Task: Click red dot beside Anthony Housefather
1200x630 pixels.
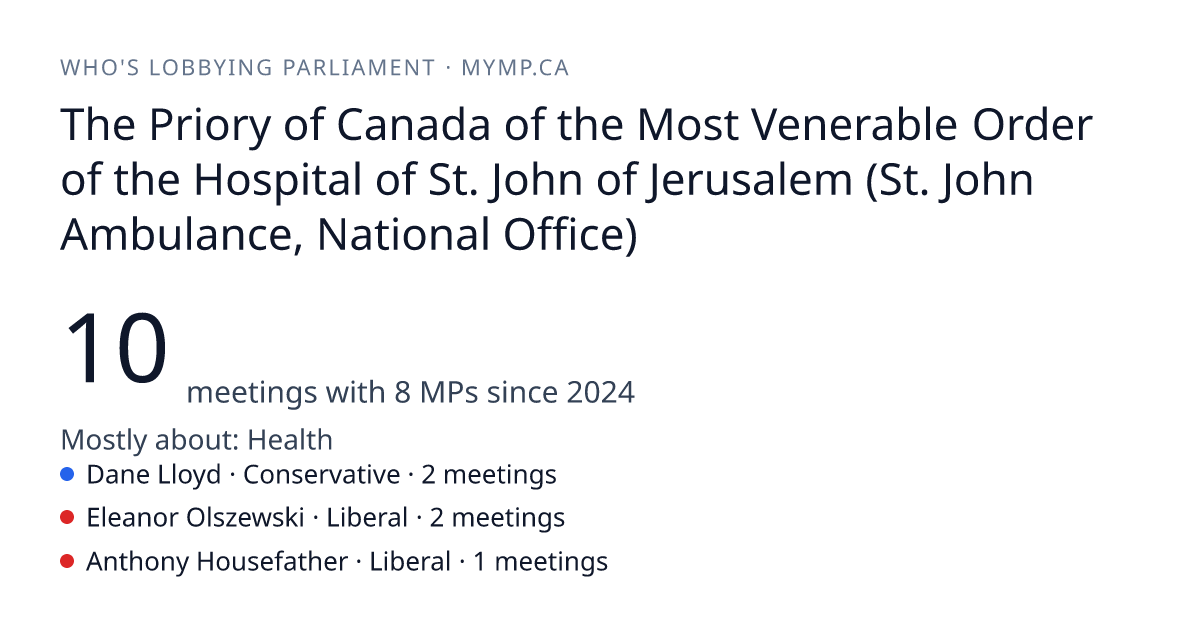Action: [x=67, y=562]
